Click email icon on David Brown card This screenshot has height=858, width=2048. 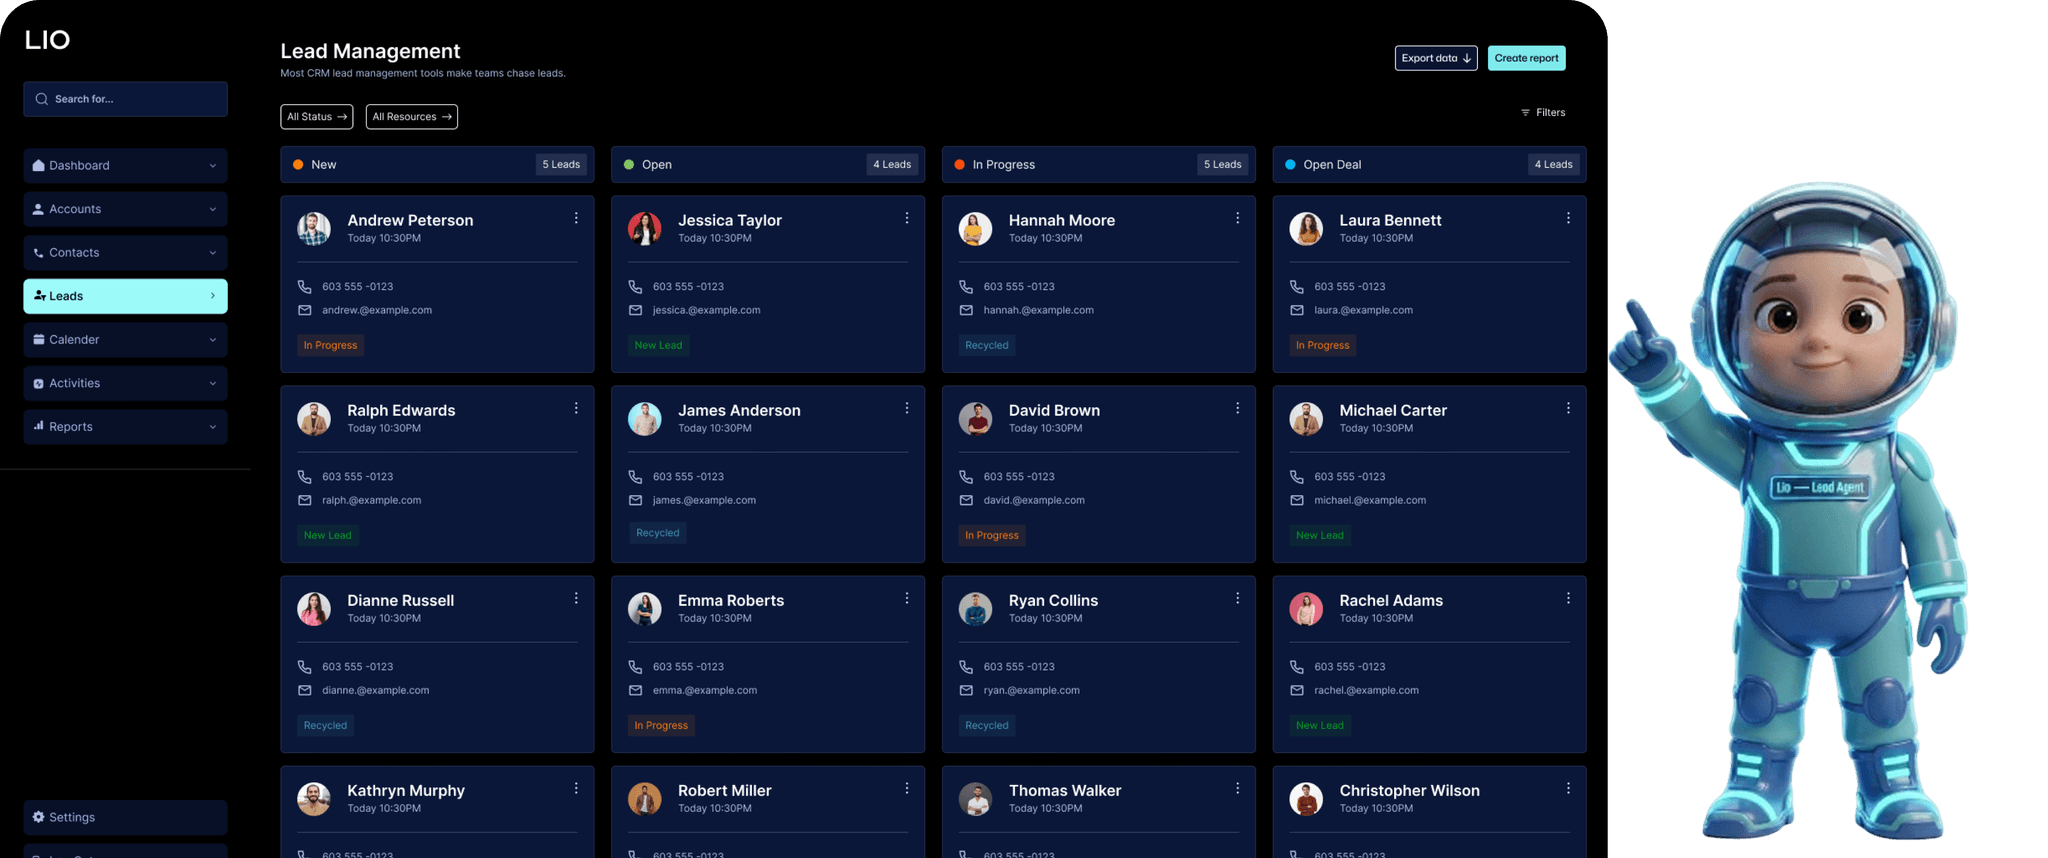click(966, 500)
